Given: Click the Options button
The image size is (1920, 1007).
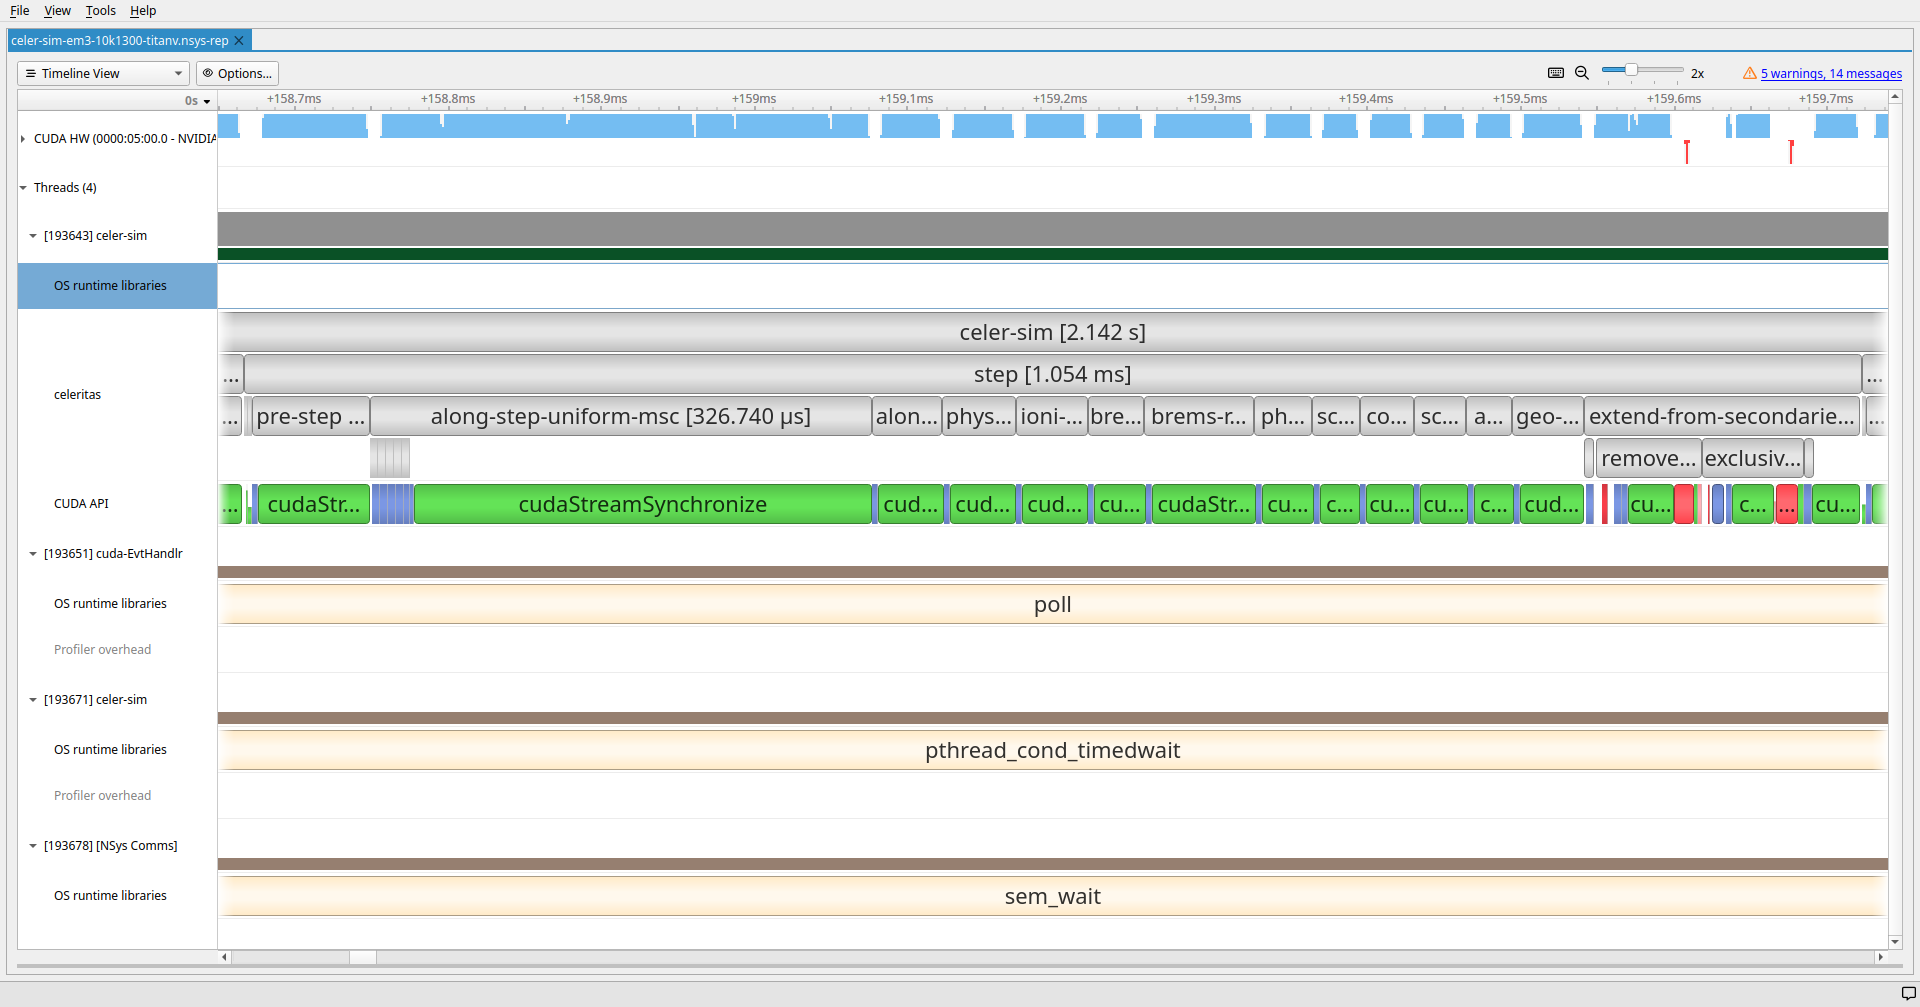Looking at the screenshot, I should (237, 73).
